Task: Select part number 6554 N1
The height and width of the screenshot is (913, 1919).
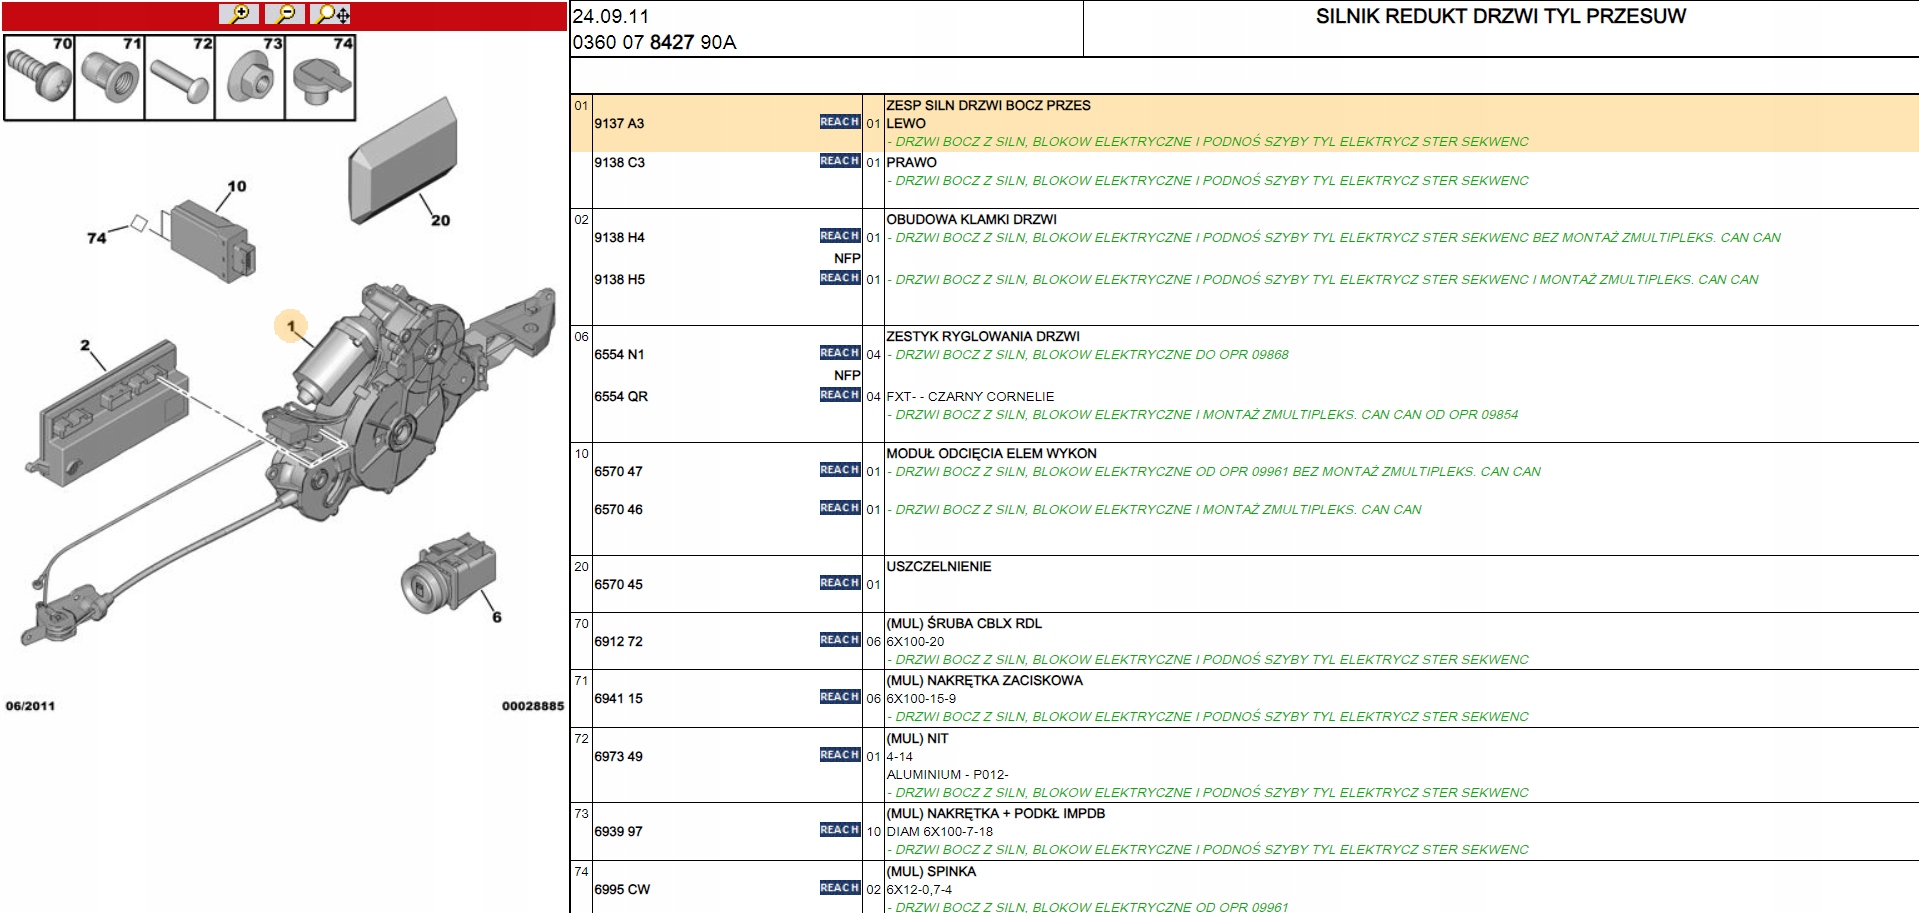Action: click(x=619, y=354)
